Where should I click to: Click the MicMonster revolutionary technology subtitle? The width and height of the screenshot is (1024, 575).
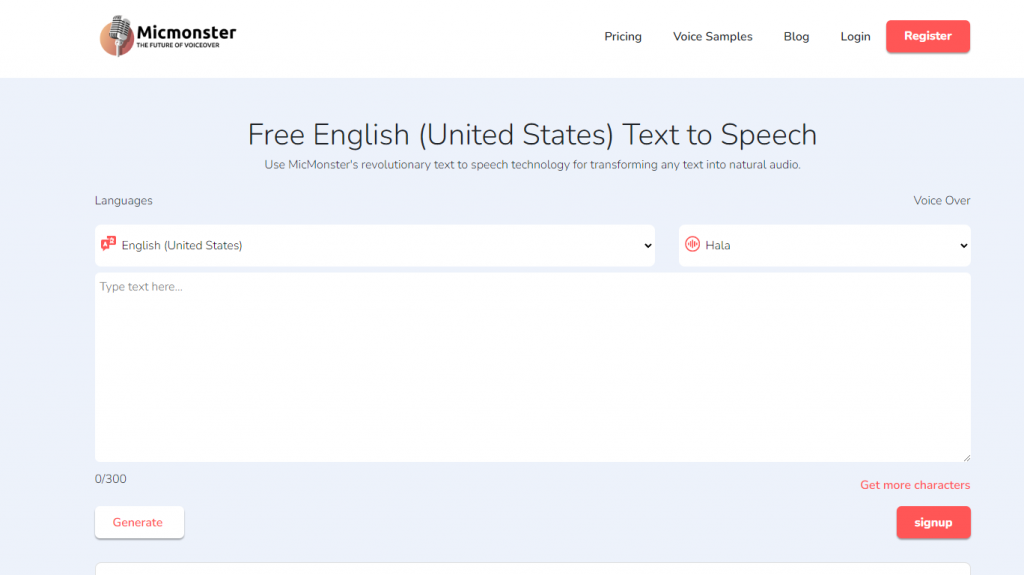click(532, 165)
